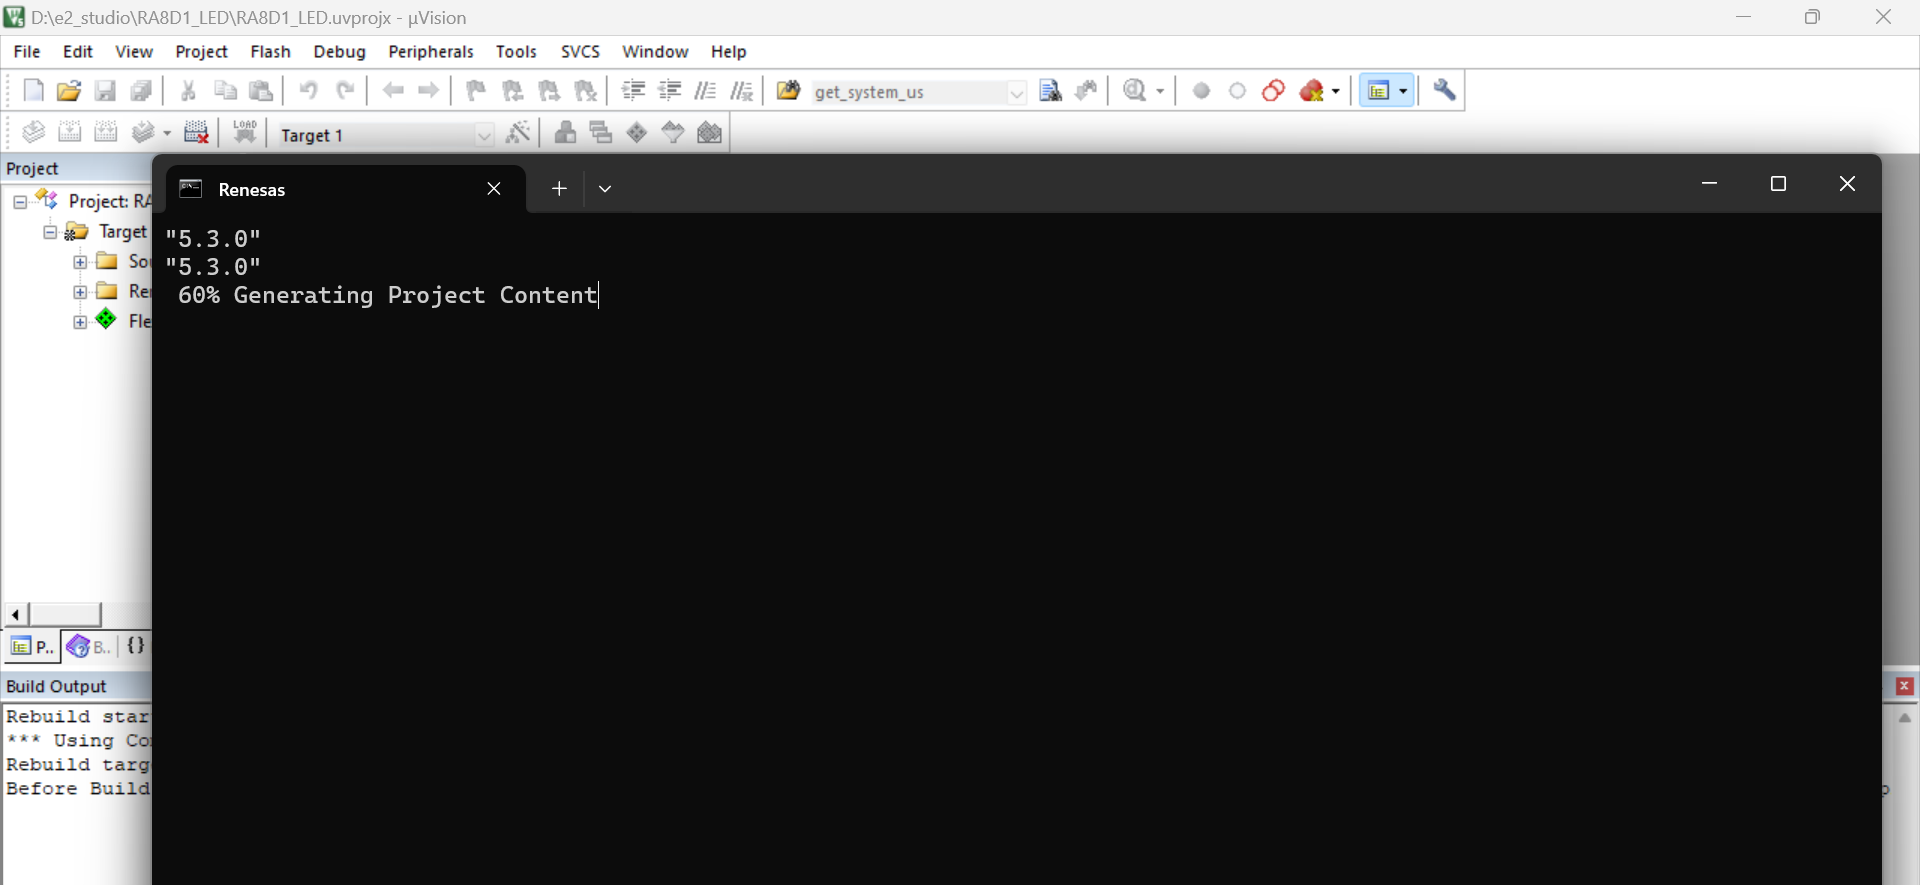Stop the build with the red X icon
This screenshot has width=1920, height=885.
point(197,133)
